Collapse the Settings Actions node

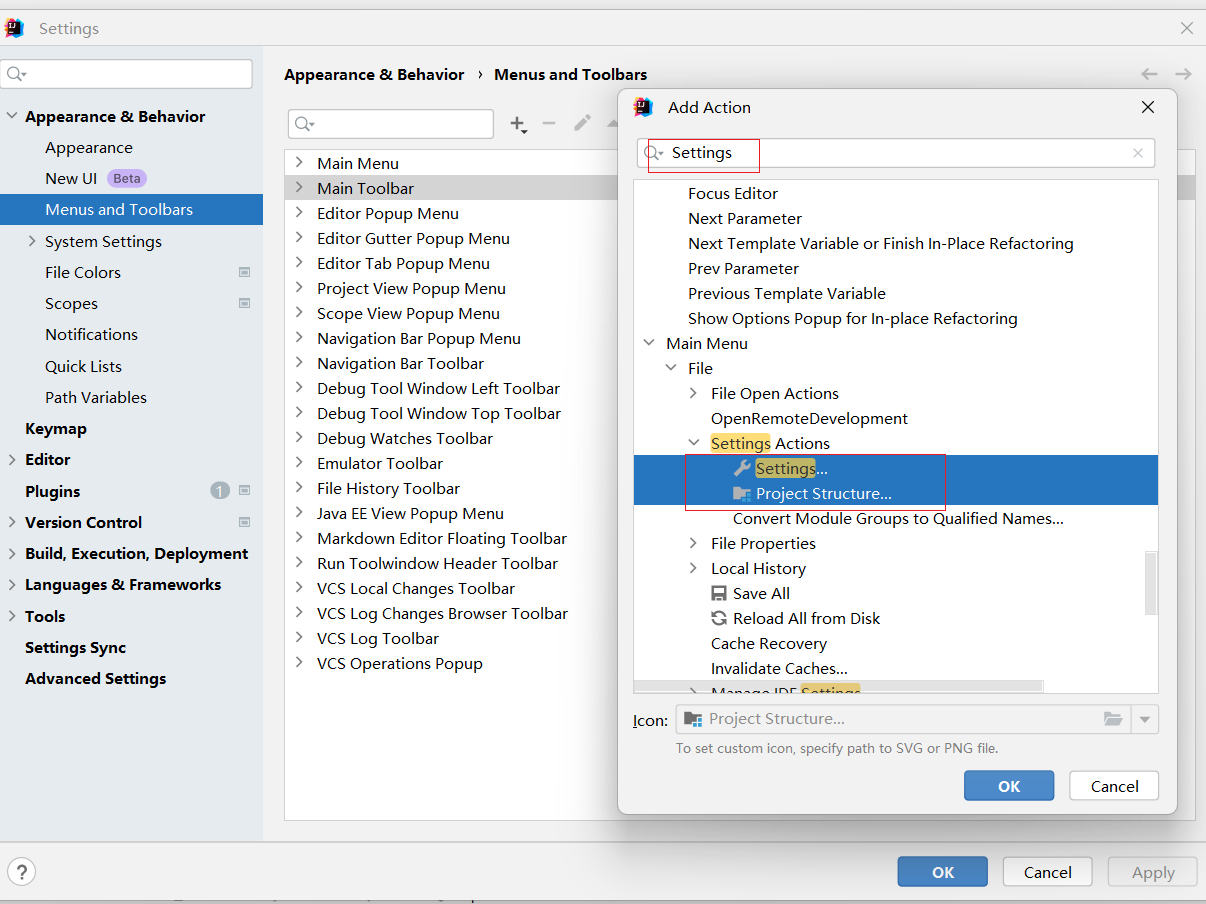pos(692,443)
